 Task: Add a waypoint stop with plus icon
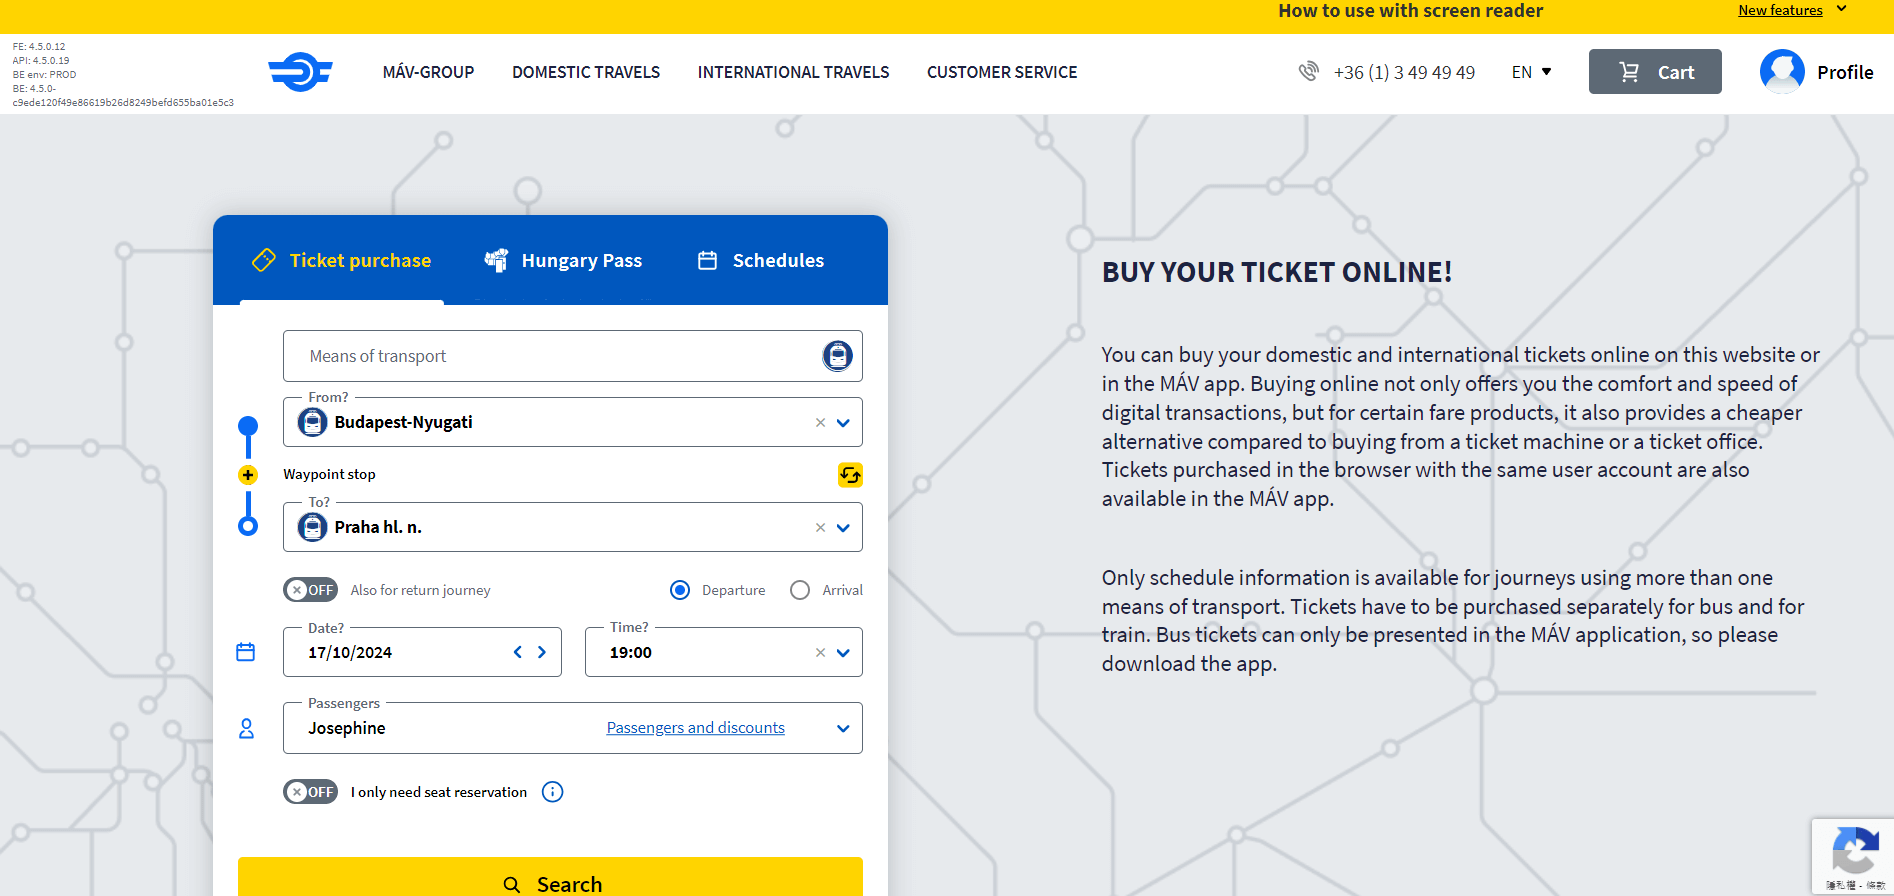coord(248,475)
